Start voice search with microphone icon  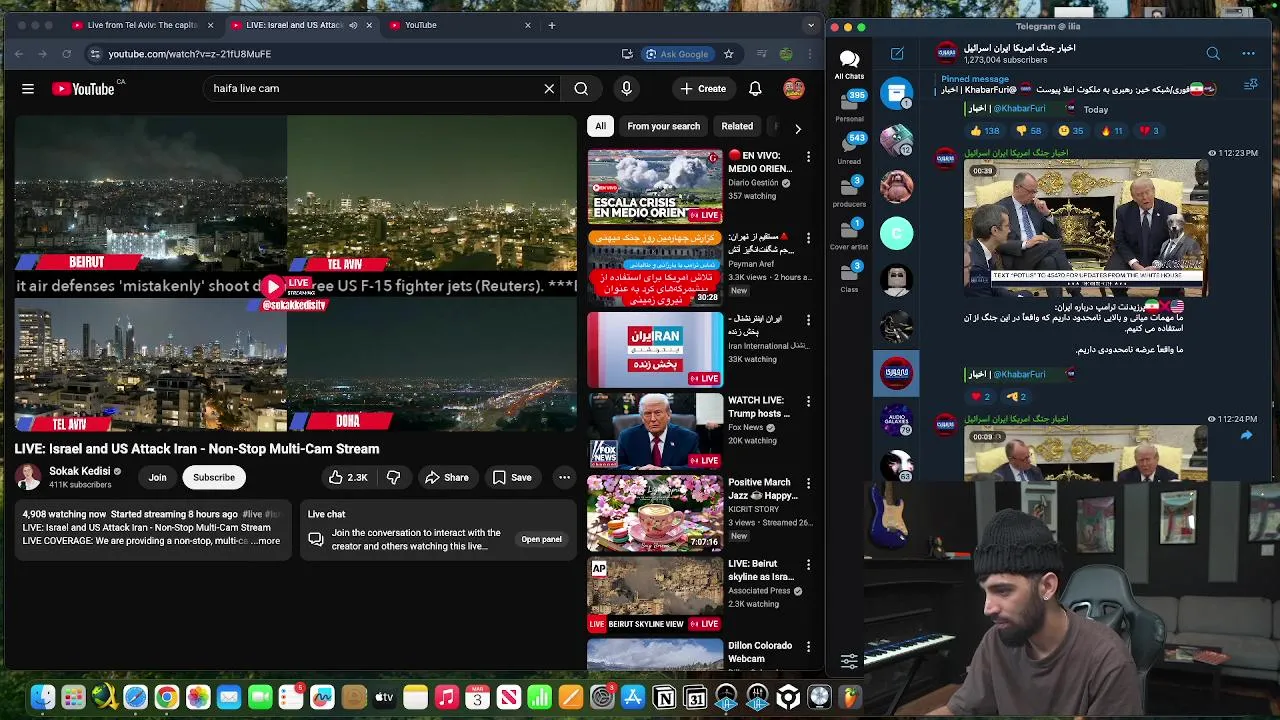click(x=627, y=89)
